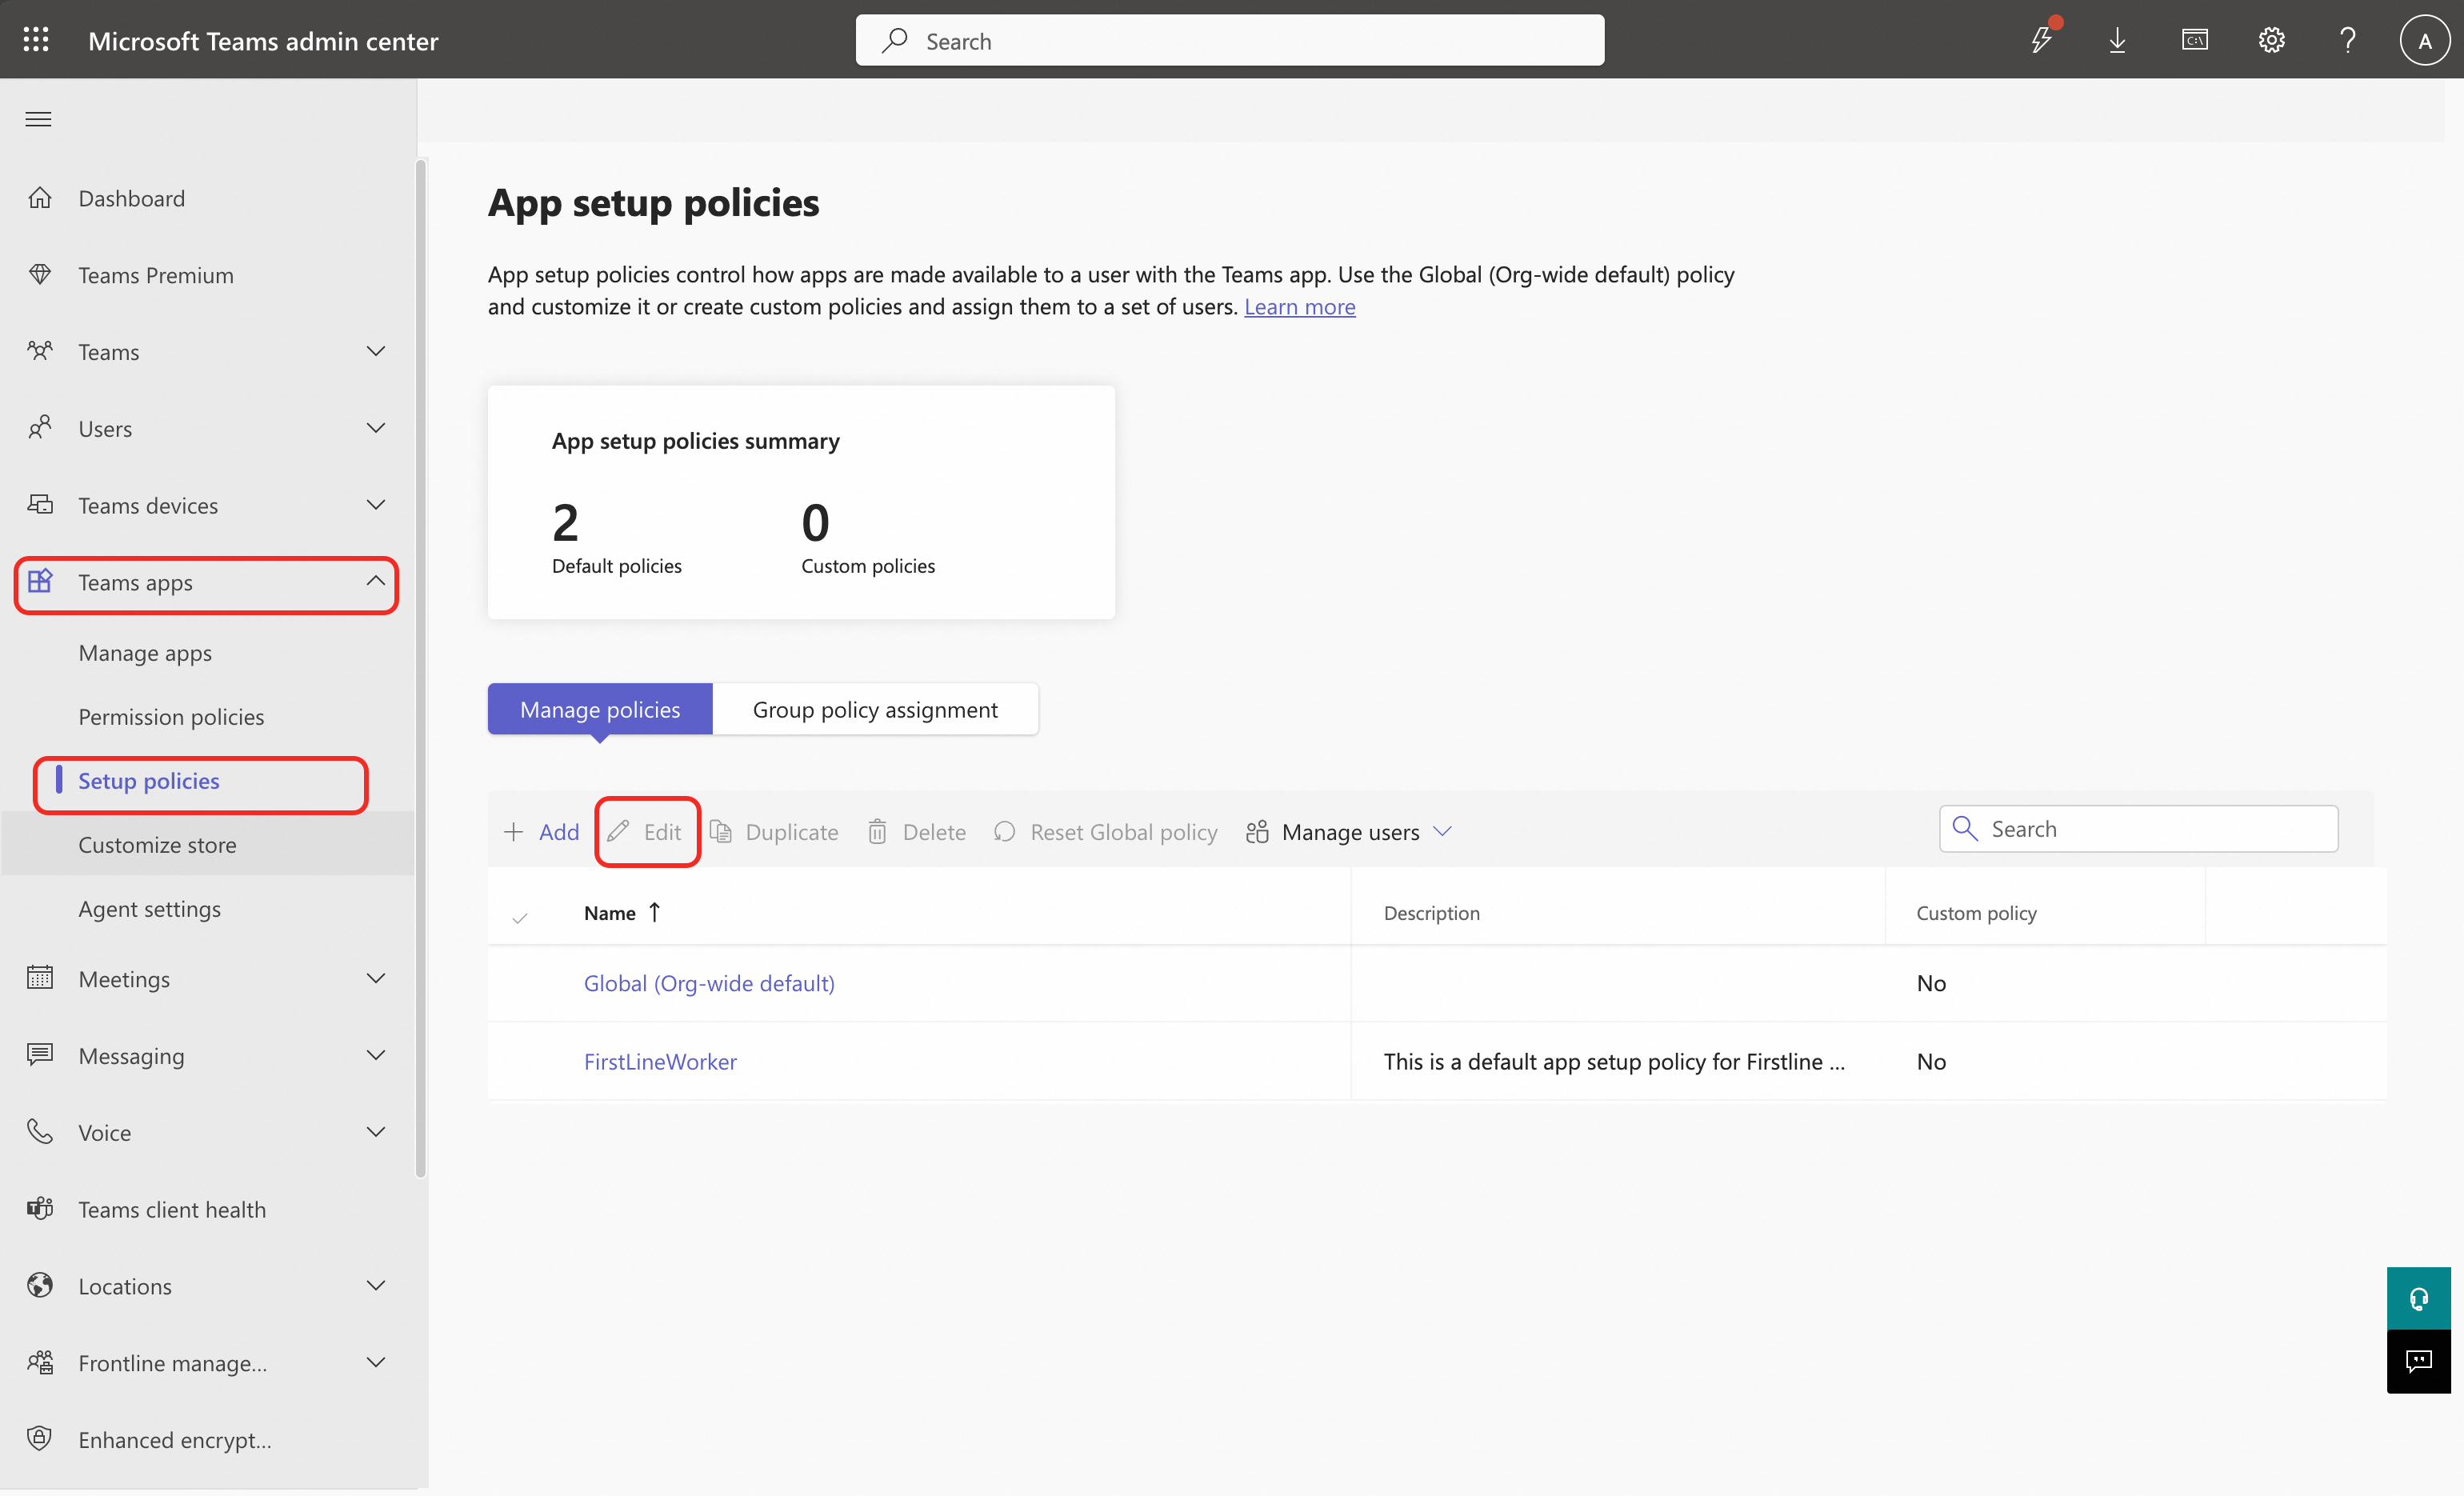Expand the Voice navigation section
Screen dimensions: 2464x1496
pos(376,1132)
